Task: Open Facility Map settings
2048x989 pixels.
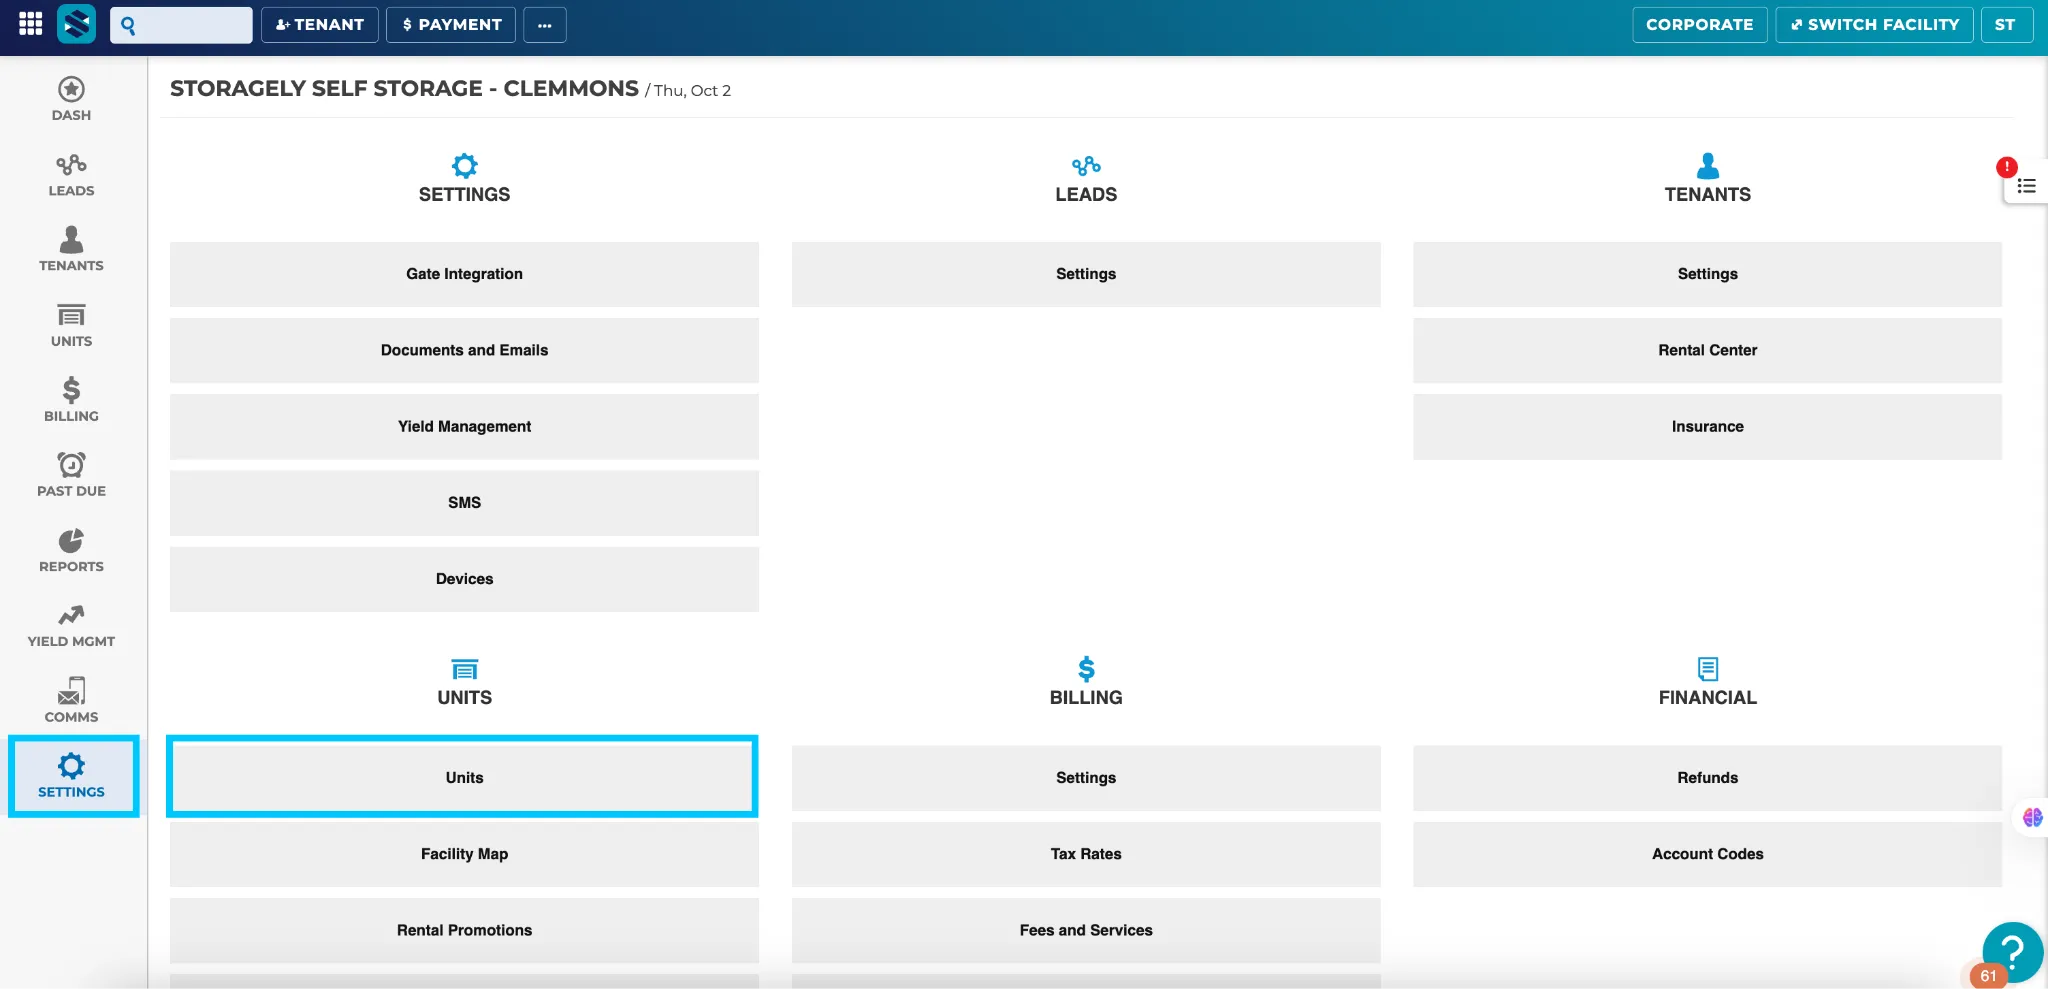Action: click(x=464, y=854)
